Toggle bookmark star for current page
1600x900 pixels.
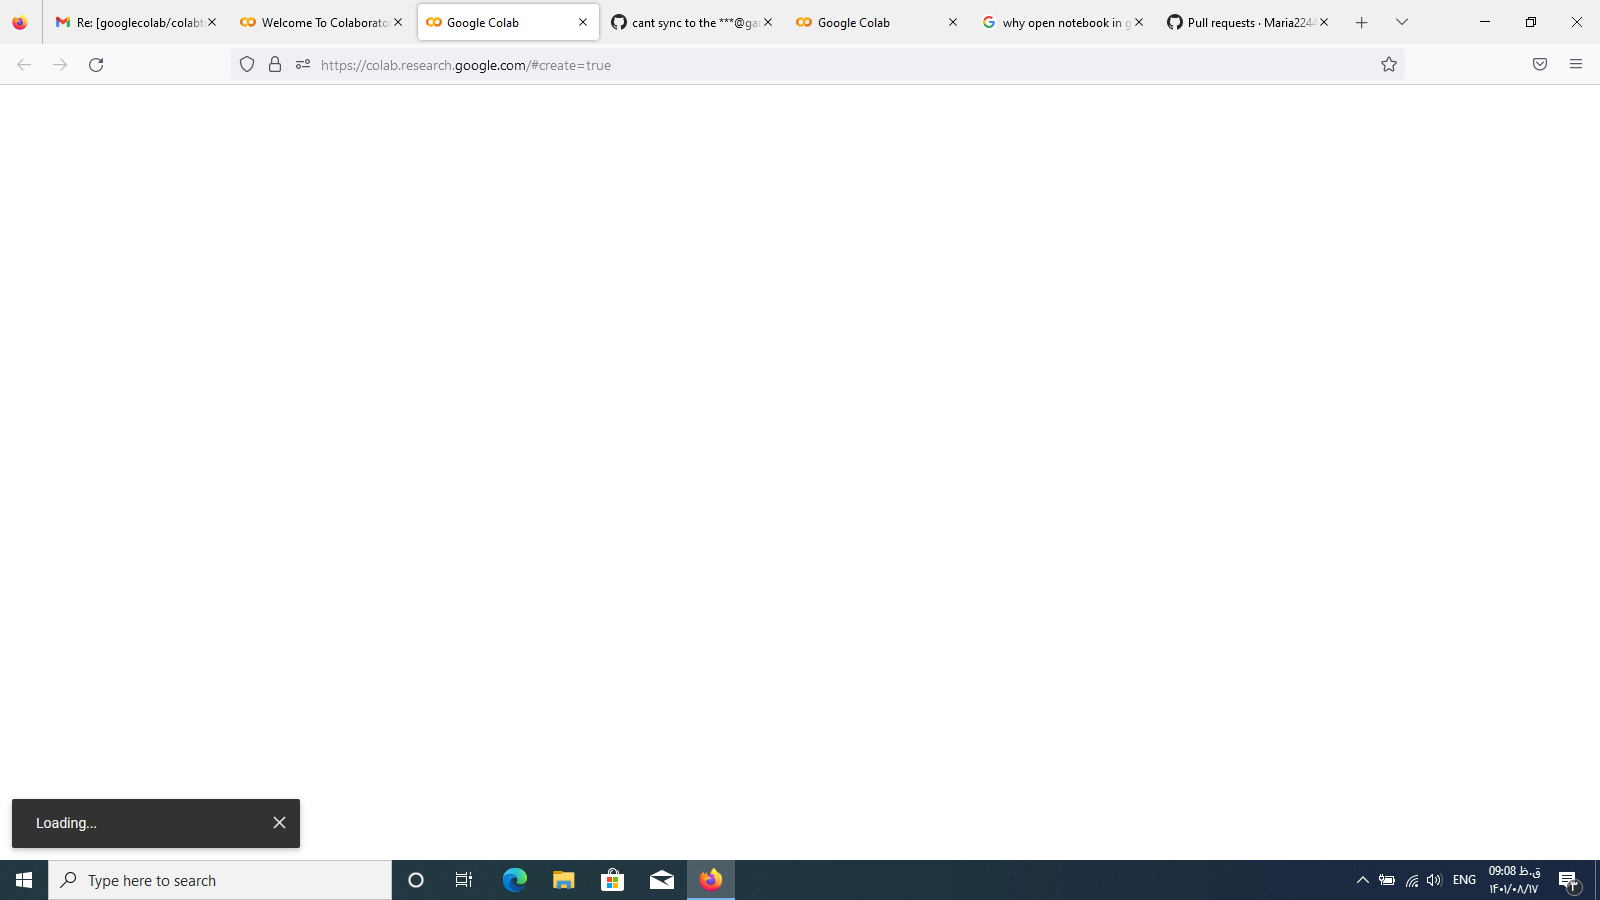point(1388,64)
